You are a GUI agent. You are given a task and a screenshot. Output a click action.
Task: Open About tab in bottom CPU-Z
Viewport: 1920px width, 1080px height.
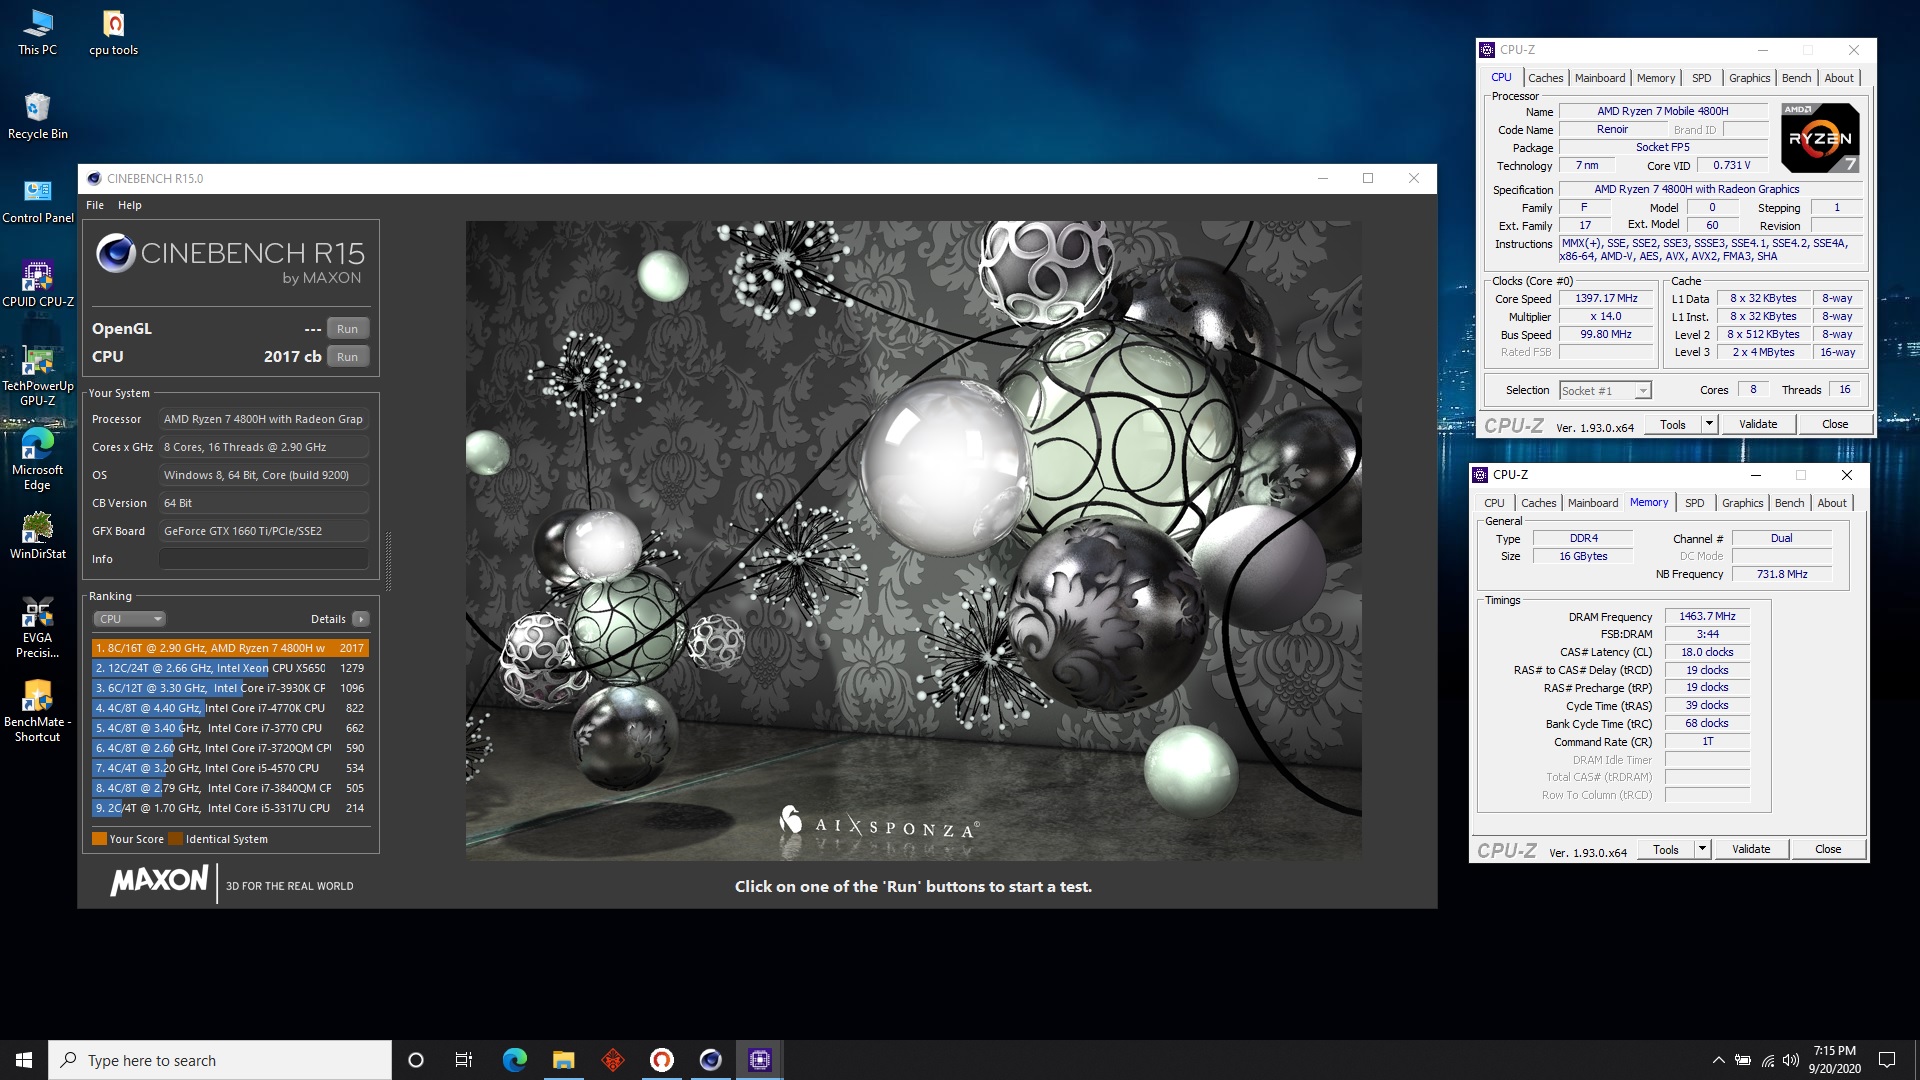[x=1831, y=503]
